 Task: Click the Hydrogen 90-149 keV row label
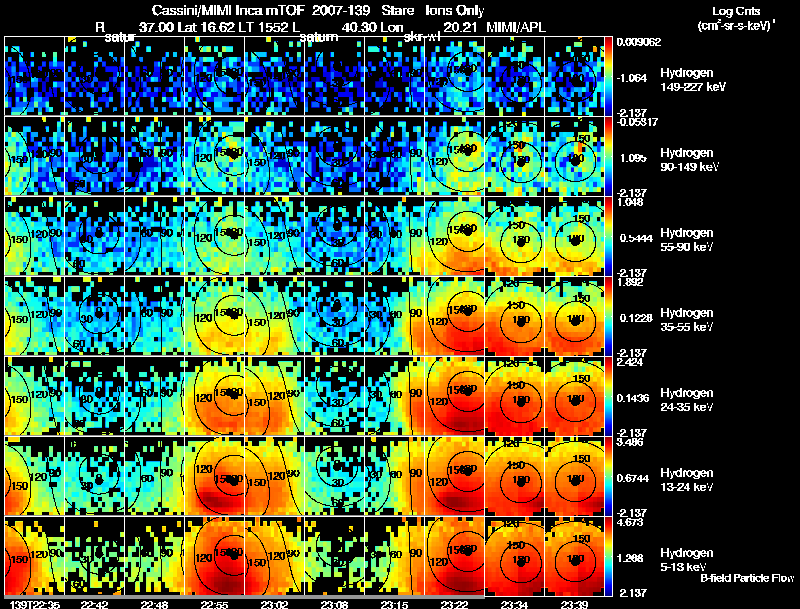point(689,160)
